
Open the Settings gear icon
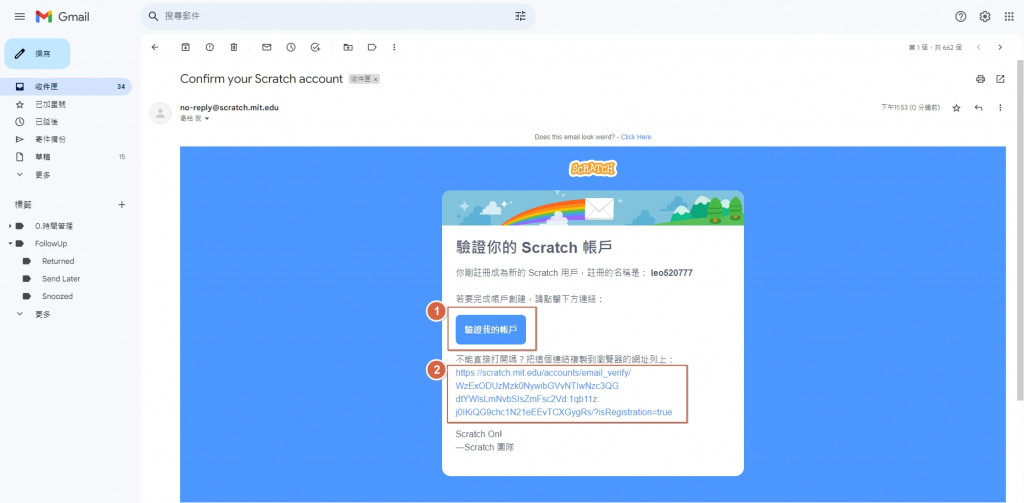tap(984, 16)
